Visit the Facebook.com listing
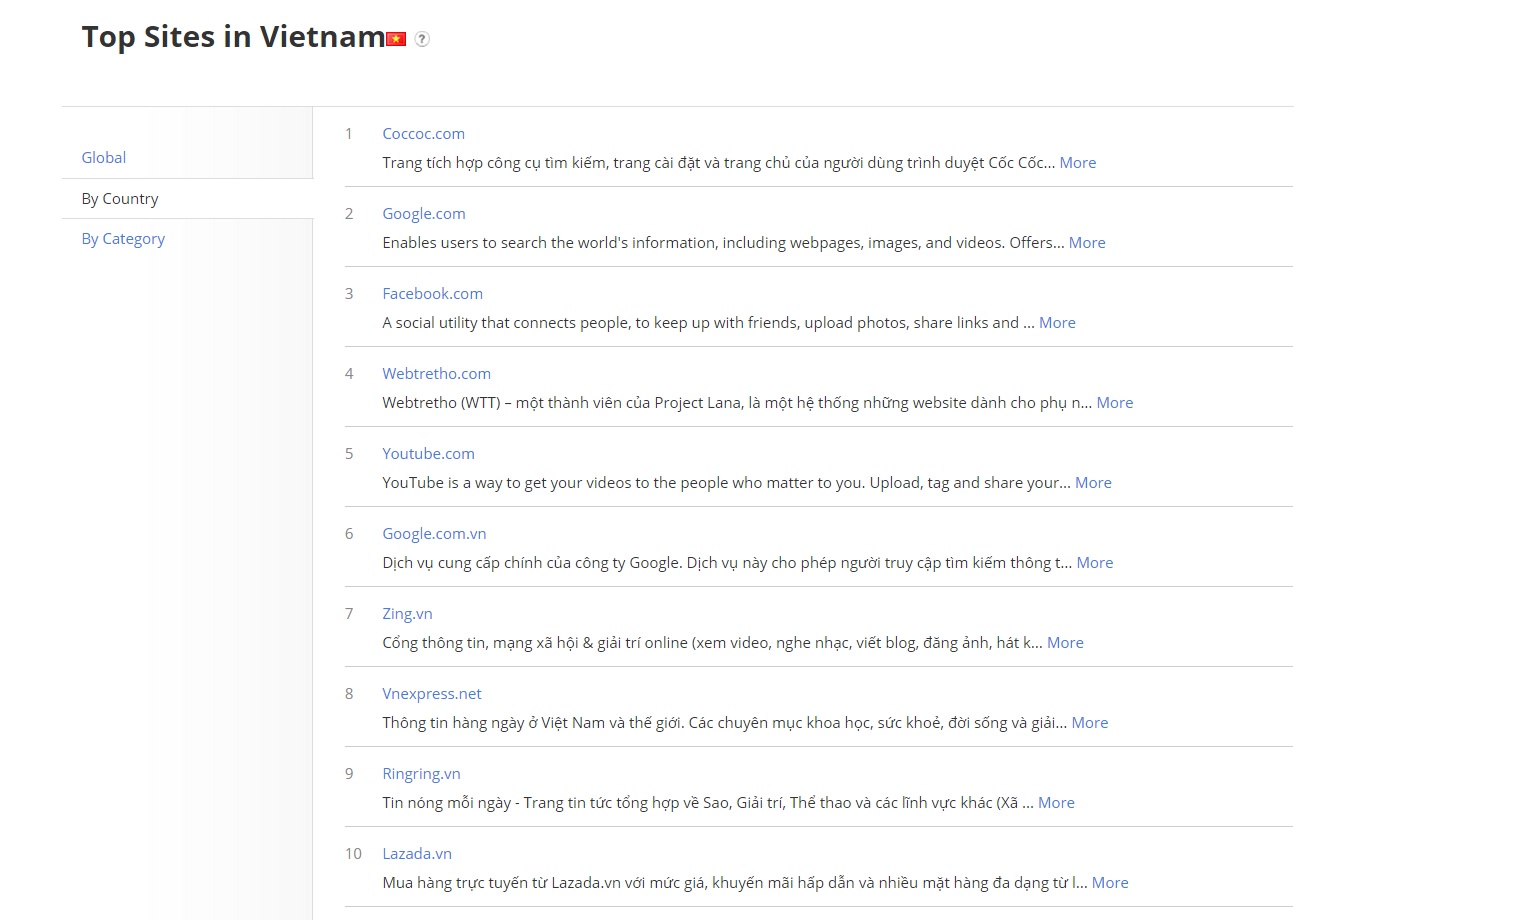The height and width of the screenshot is (920, 1532). [432, 294]
